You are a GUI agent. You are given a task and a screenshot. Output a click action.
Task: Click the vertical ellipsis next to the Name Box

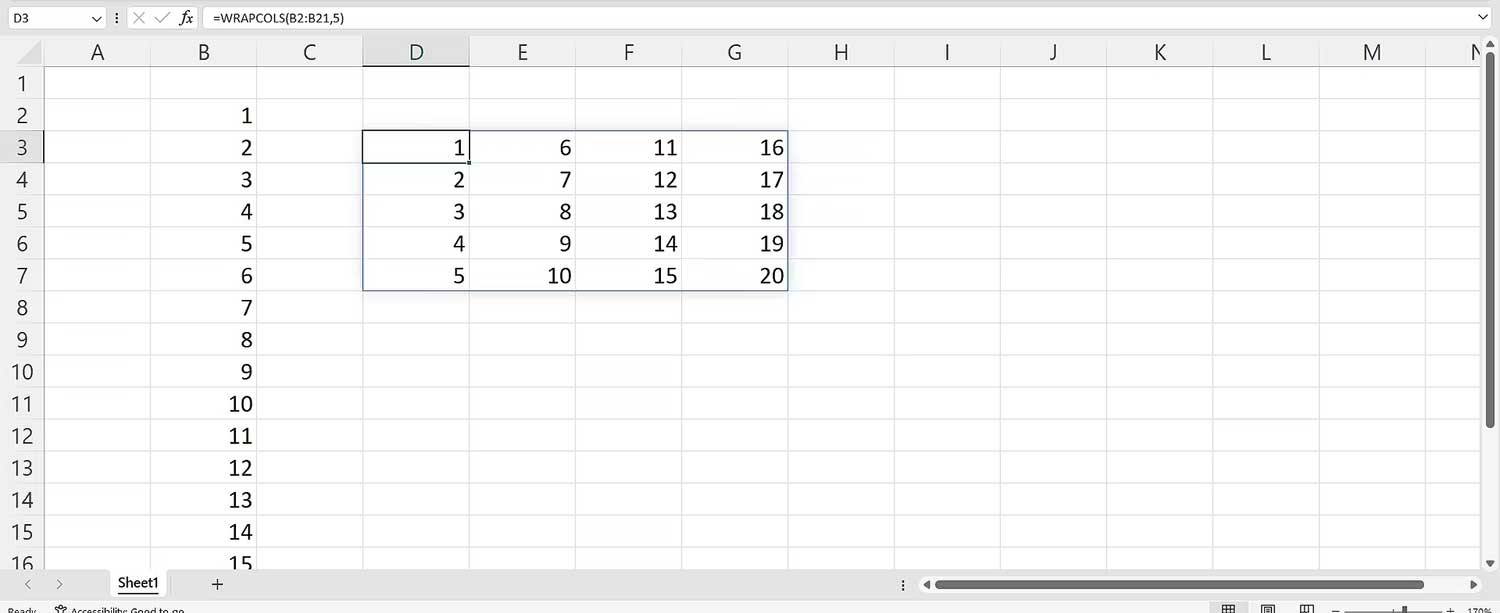(x=116, y=18)
